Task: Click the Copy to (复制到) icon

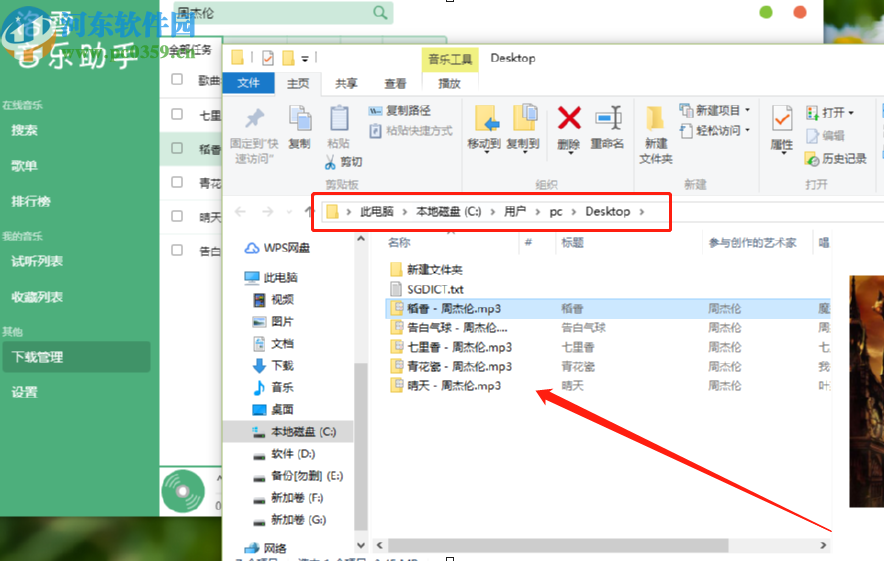Action: pos(525,118)
